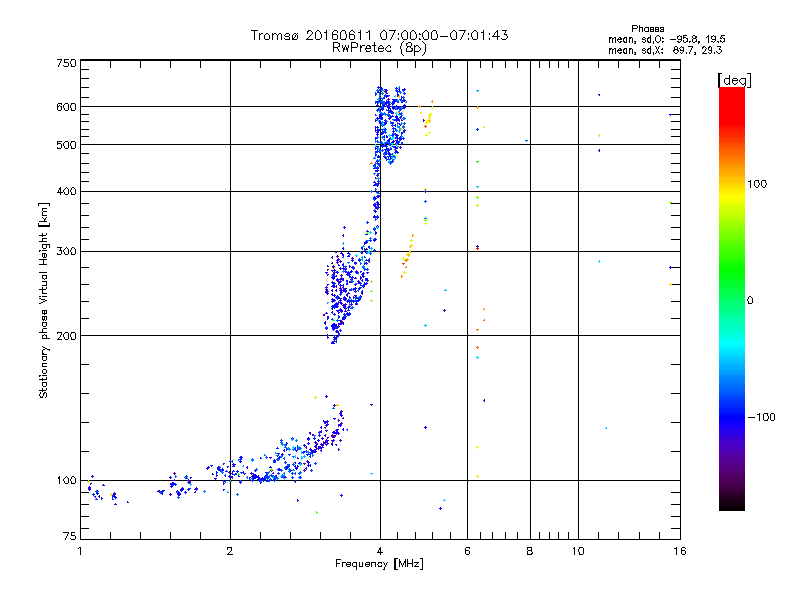Click the x-axis tick label '1'

click(80, 551)
